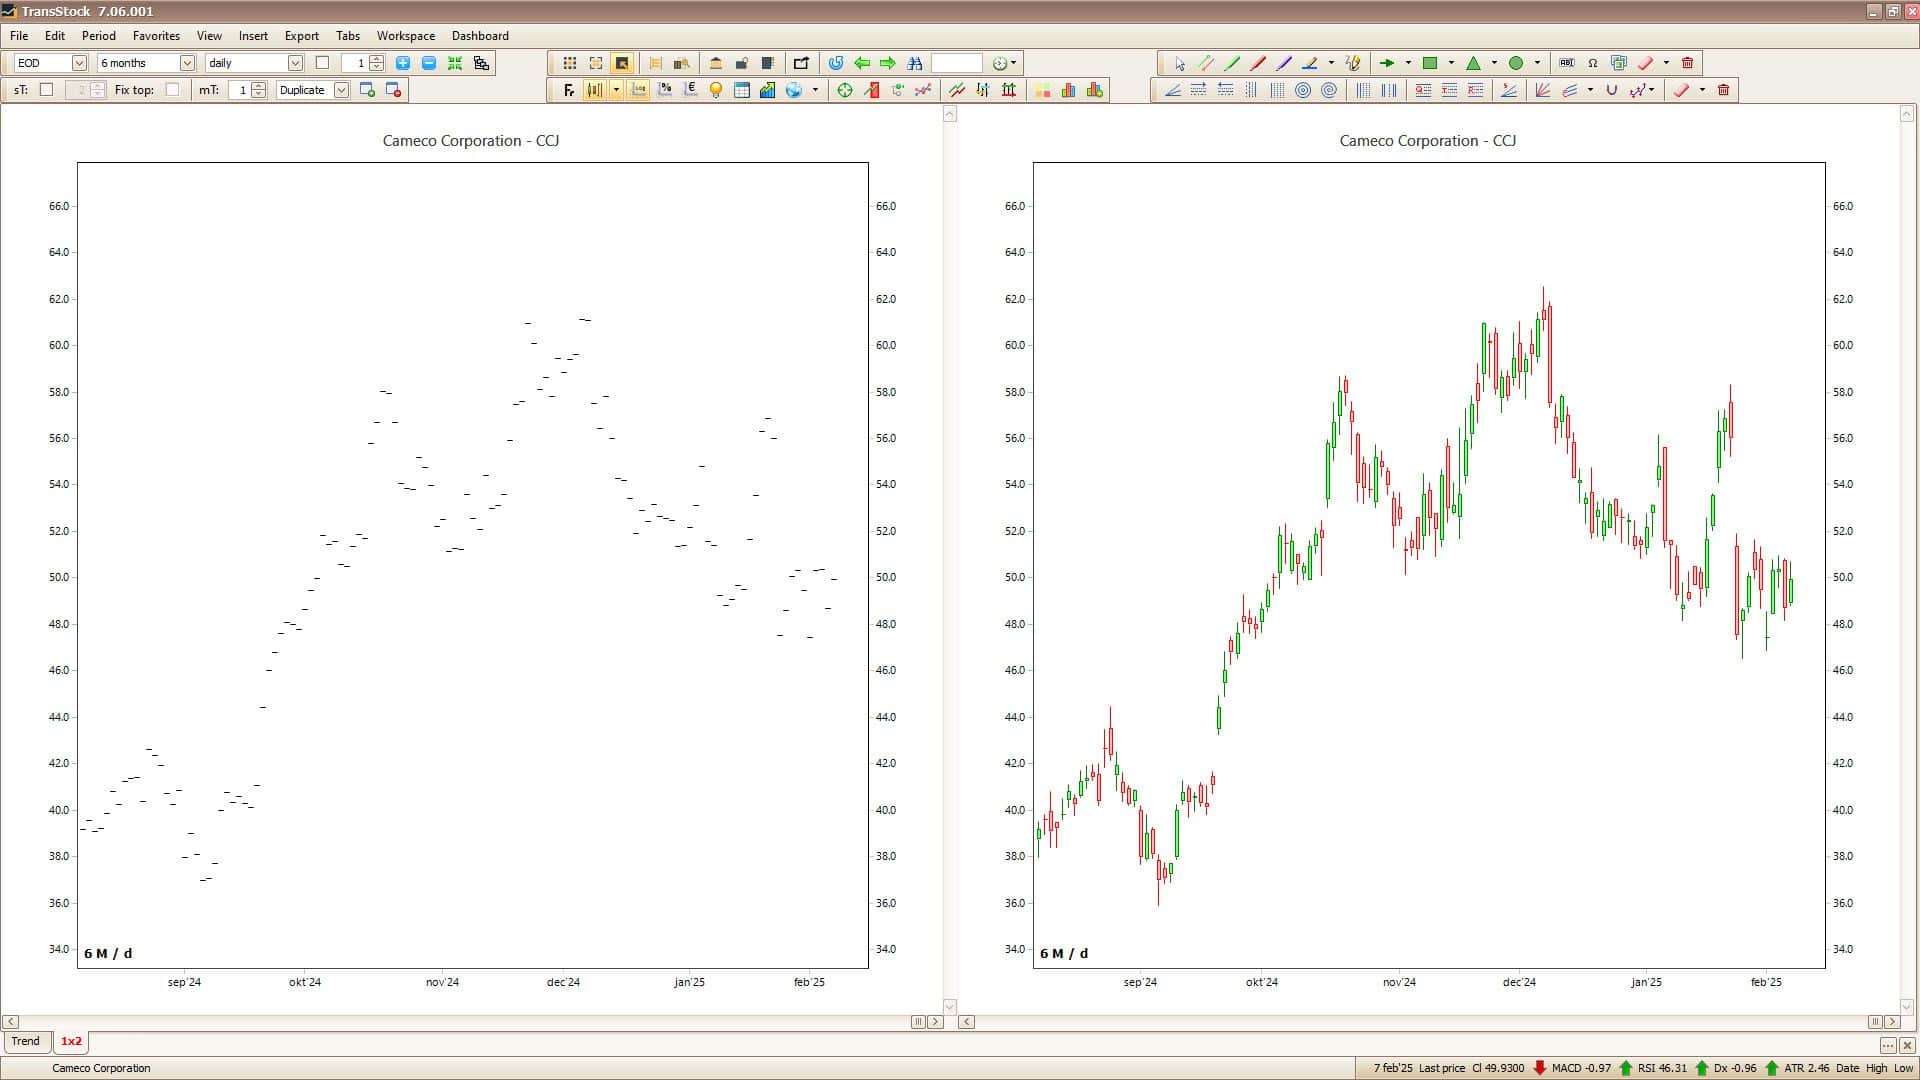Click the blue plus zoom-in icon
Viewport: 1920px width, 1080px height.
[403, 63]
